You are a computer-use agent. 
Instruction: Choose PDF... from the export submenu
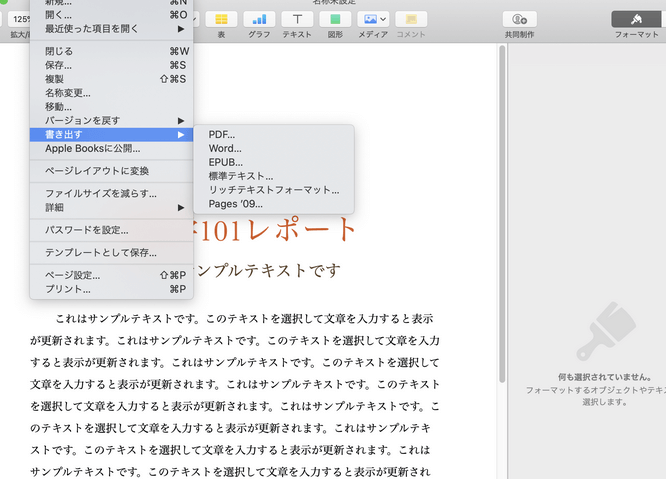[x=222, y=134]
